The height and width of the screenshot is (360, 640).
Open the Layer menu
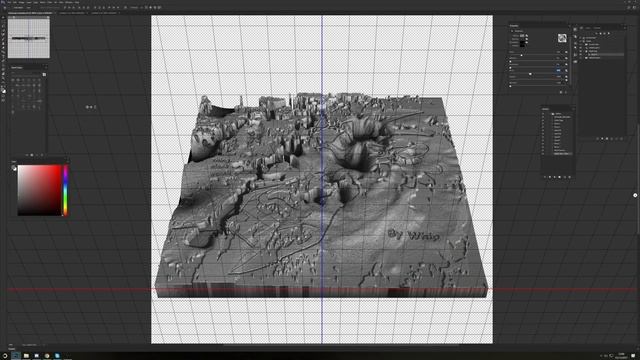[x=29, y=2]
